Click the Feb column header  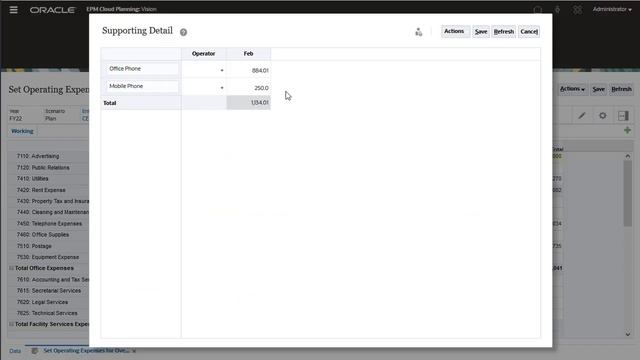(x=249, y=53)
